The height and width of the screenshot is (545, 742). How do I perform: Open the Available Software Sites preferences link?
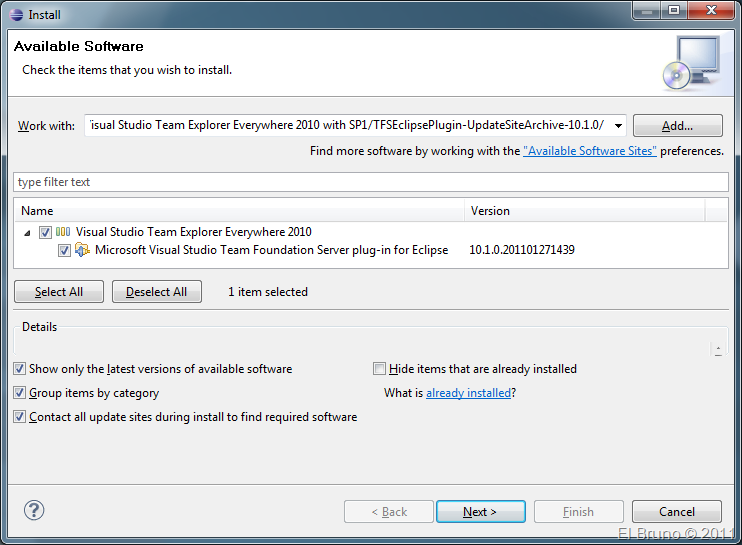(590, 151)
